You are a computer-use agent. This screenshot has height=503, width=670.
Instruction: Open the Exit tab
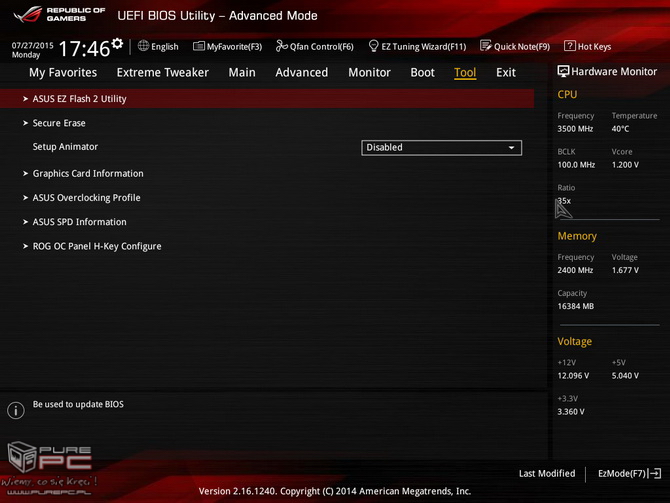506,73
